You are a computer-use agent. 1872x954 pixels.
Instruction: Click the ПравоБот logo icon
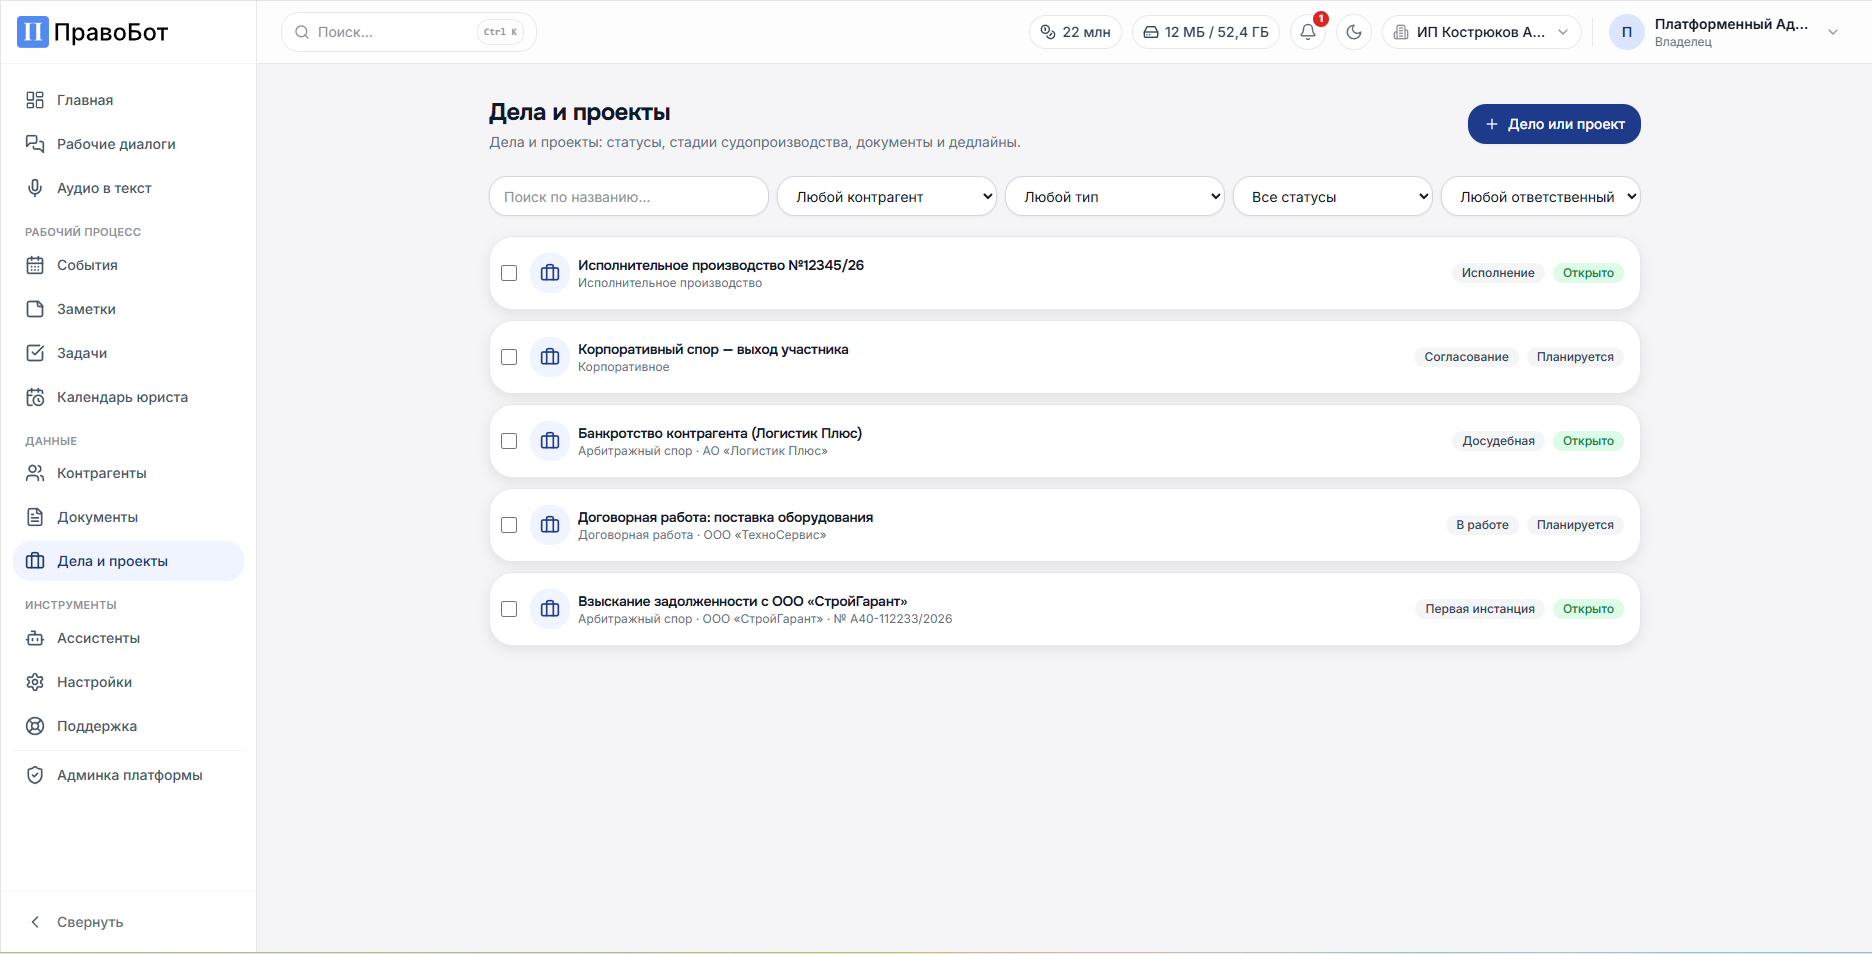33,32
